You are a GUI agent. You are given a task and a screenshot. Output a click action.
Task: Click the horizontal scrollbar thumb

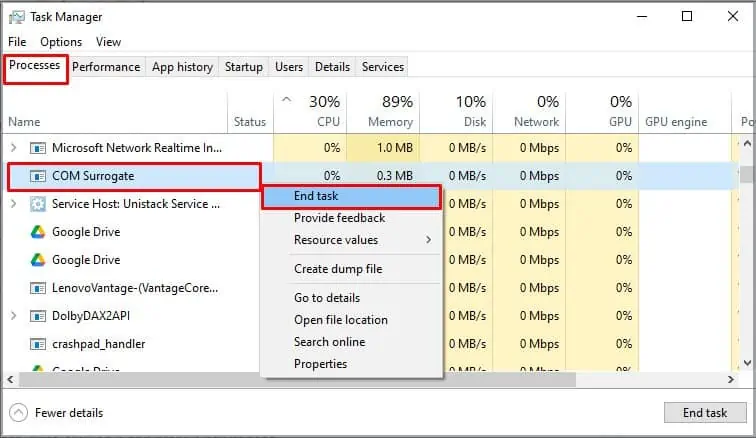point(297,380)
